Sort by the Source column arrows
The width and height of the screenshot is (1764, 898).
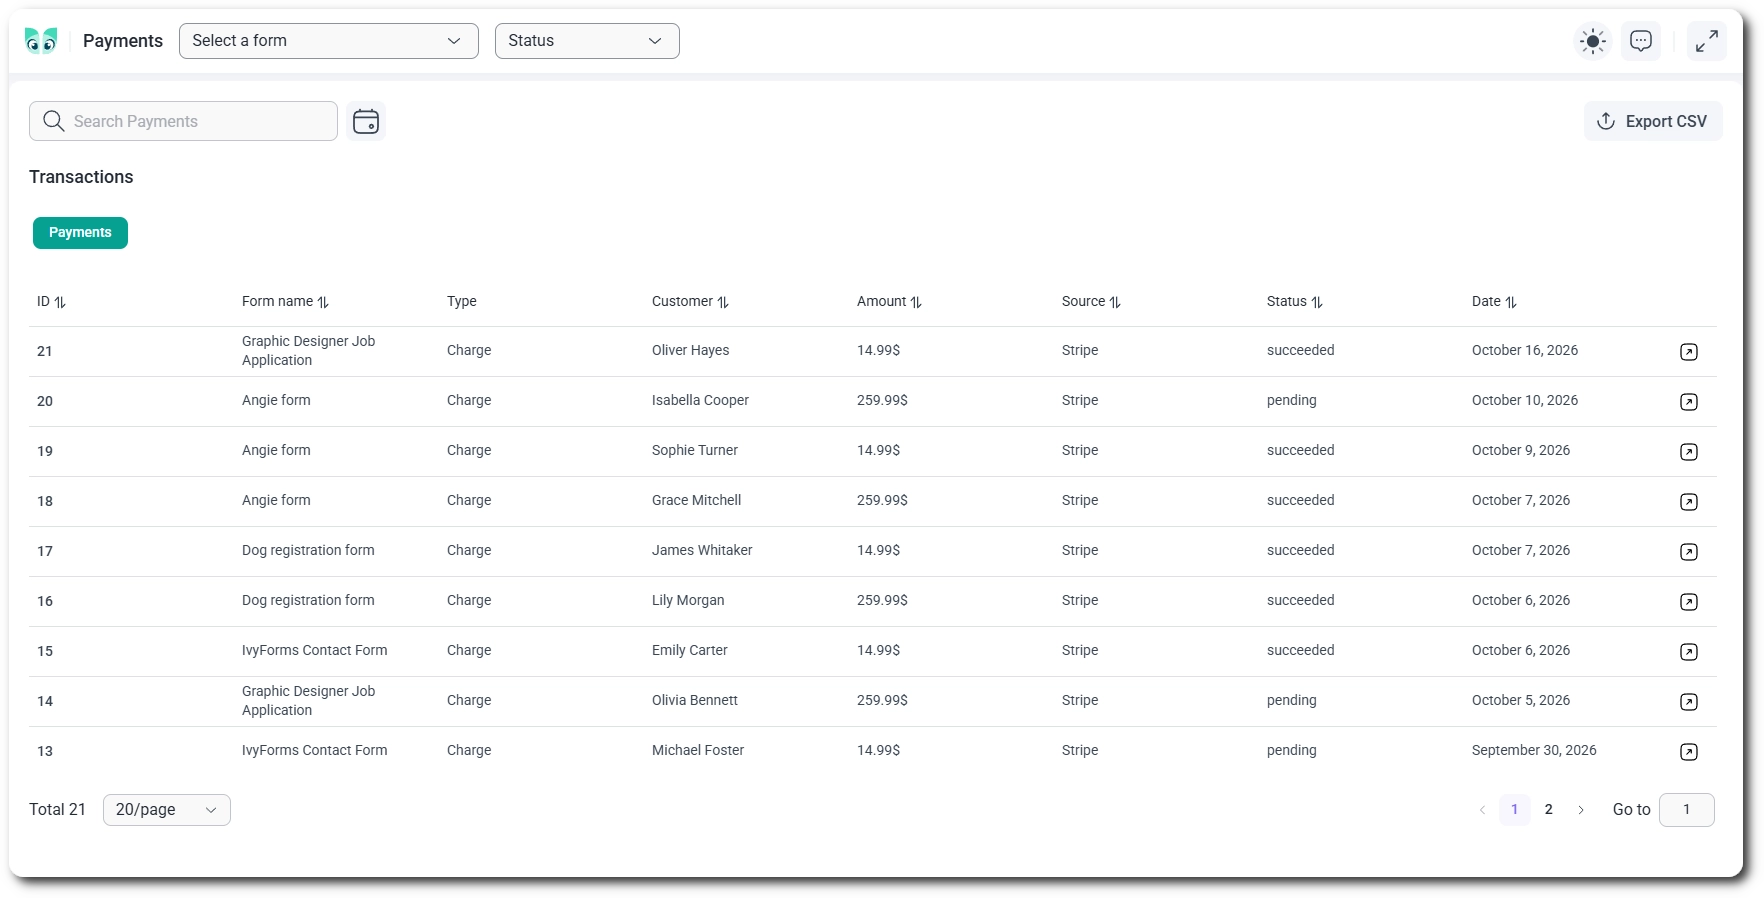[x=1115, y=302]
